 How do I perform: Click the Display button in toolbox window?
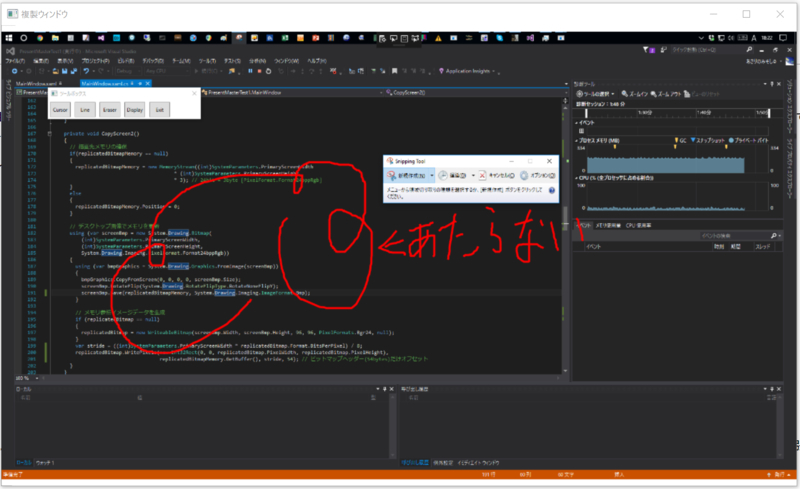[135, 110]
